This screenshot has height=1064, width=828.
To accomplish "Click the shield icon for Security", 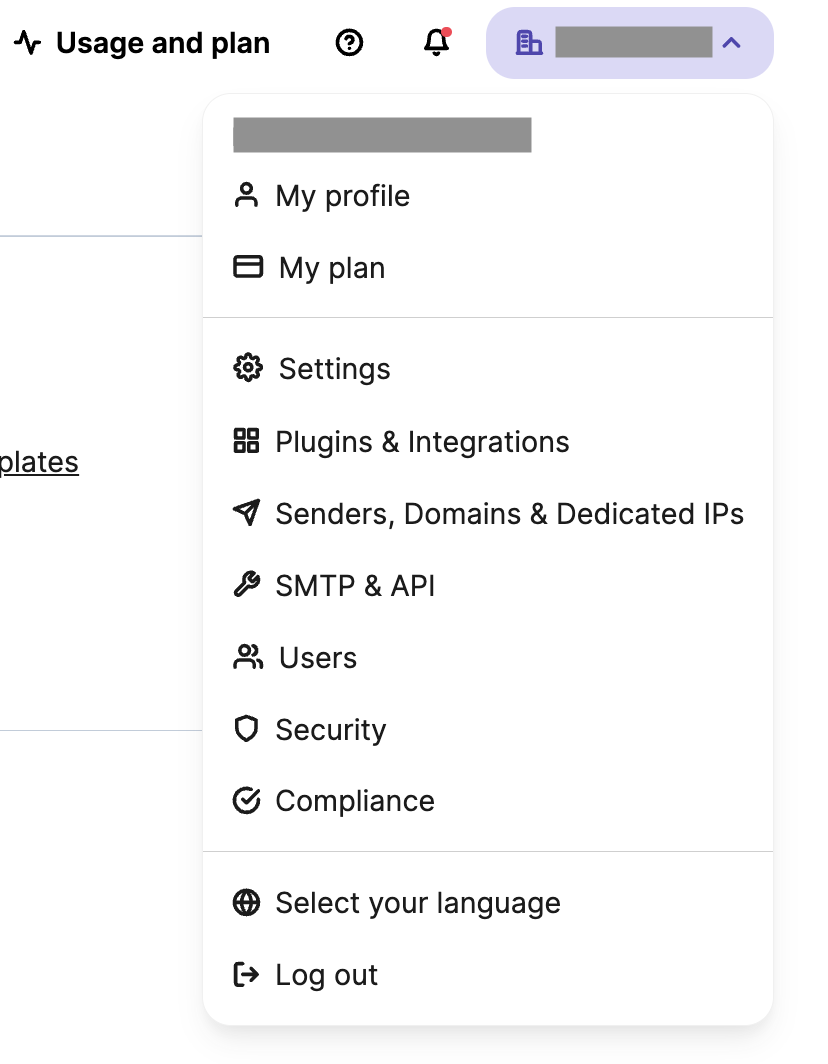I will coord(246,729).
